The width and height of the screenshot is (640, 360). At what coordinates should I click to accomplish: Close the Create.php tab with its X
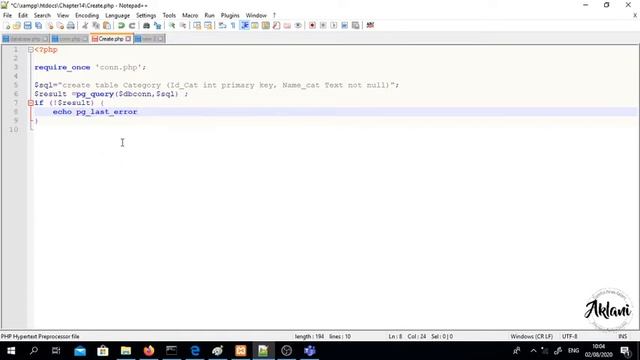coord(128,39)
